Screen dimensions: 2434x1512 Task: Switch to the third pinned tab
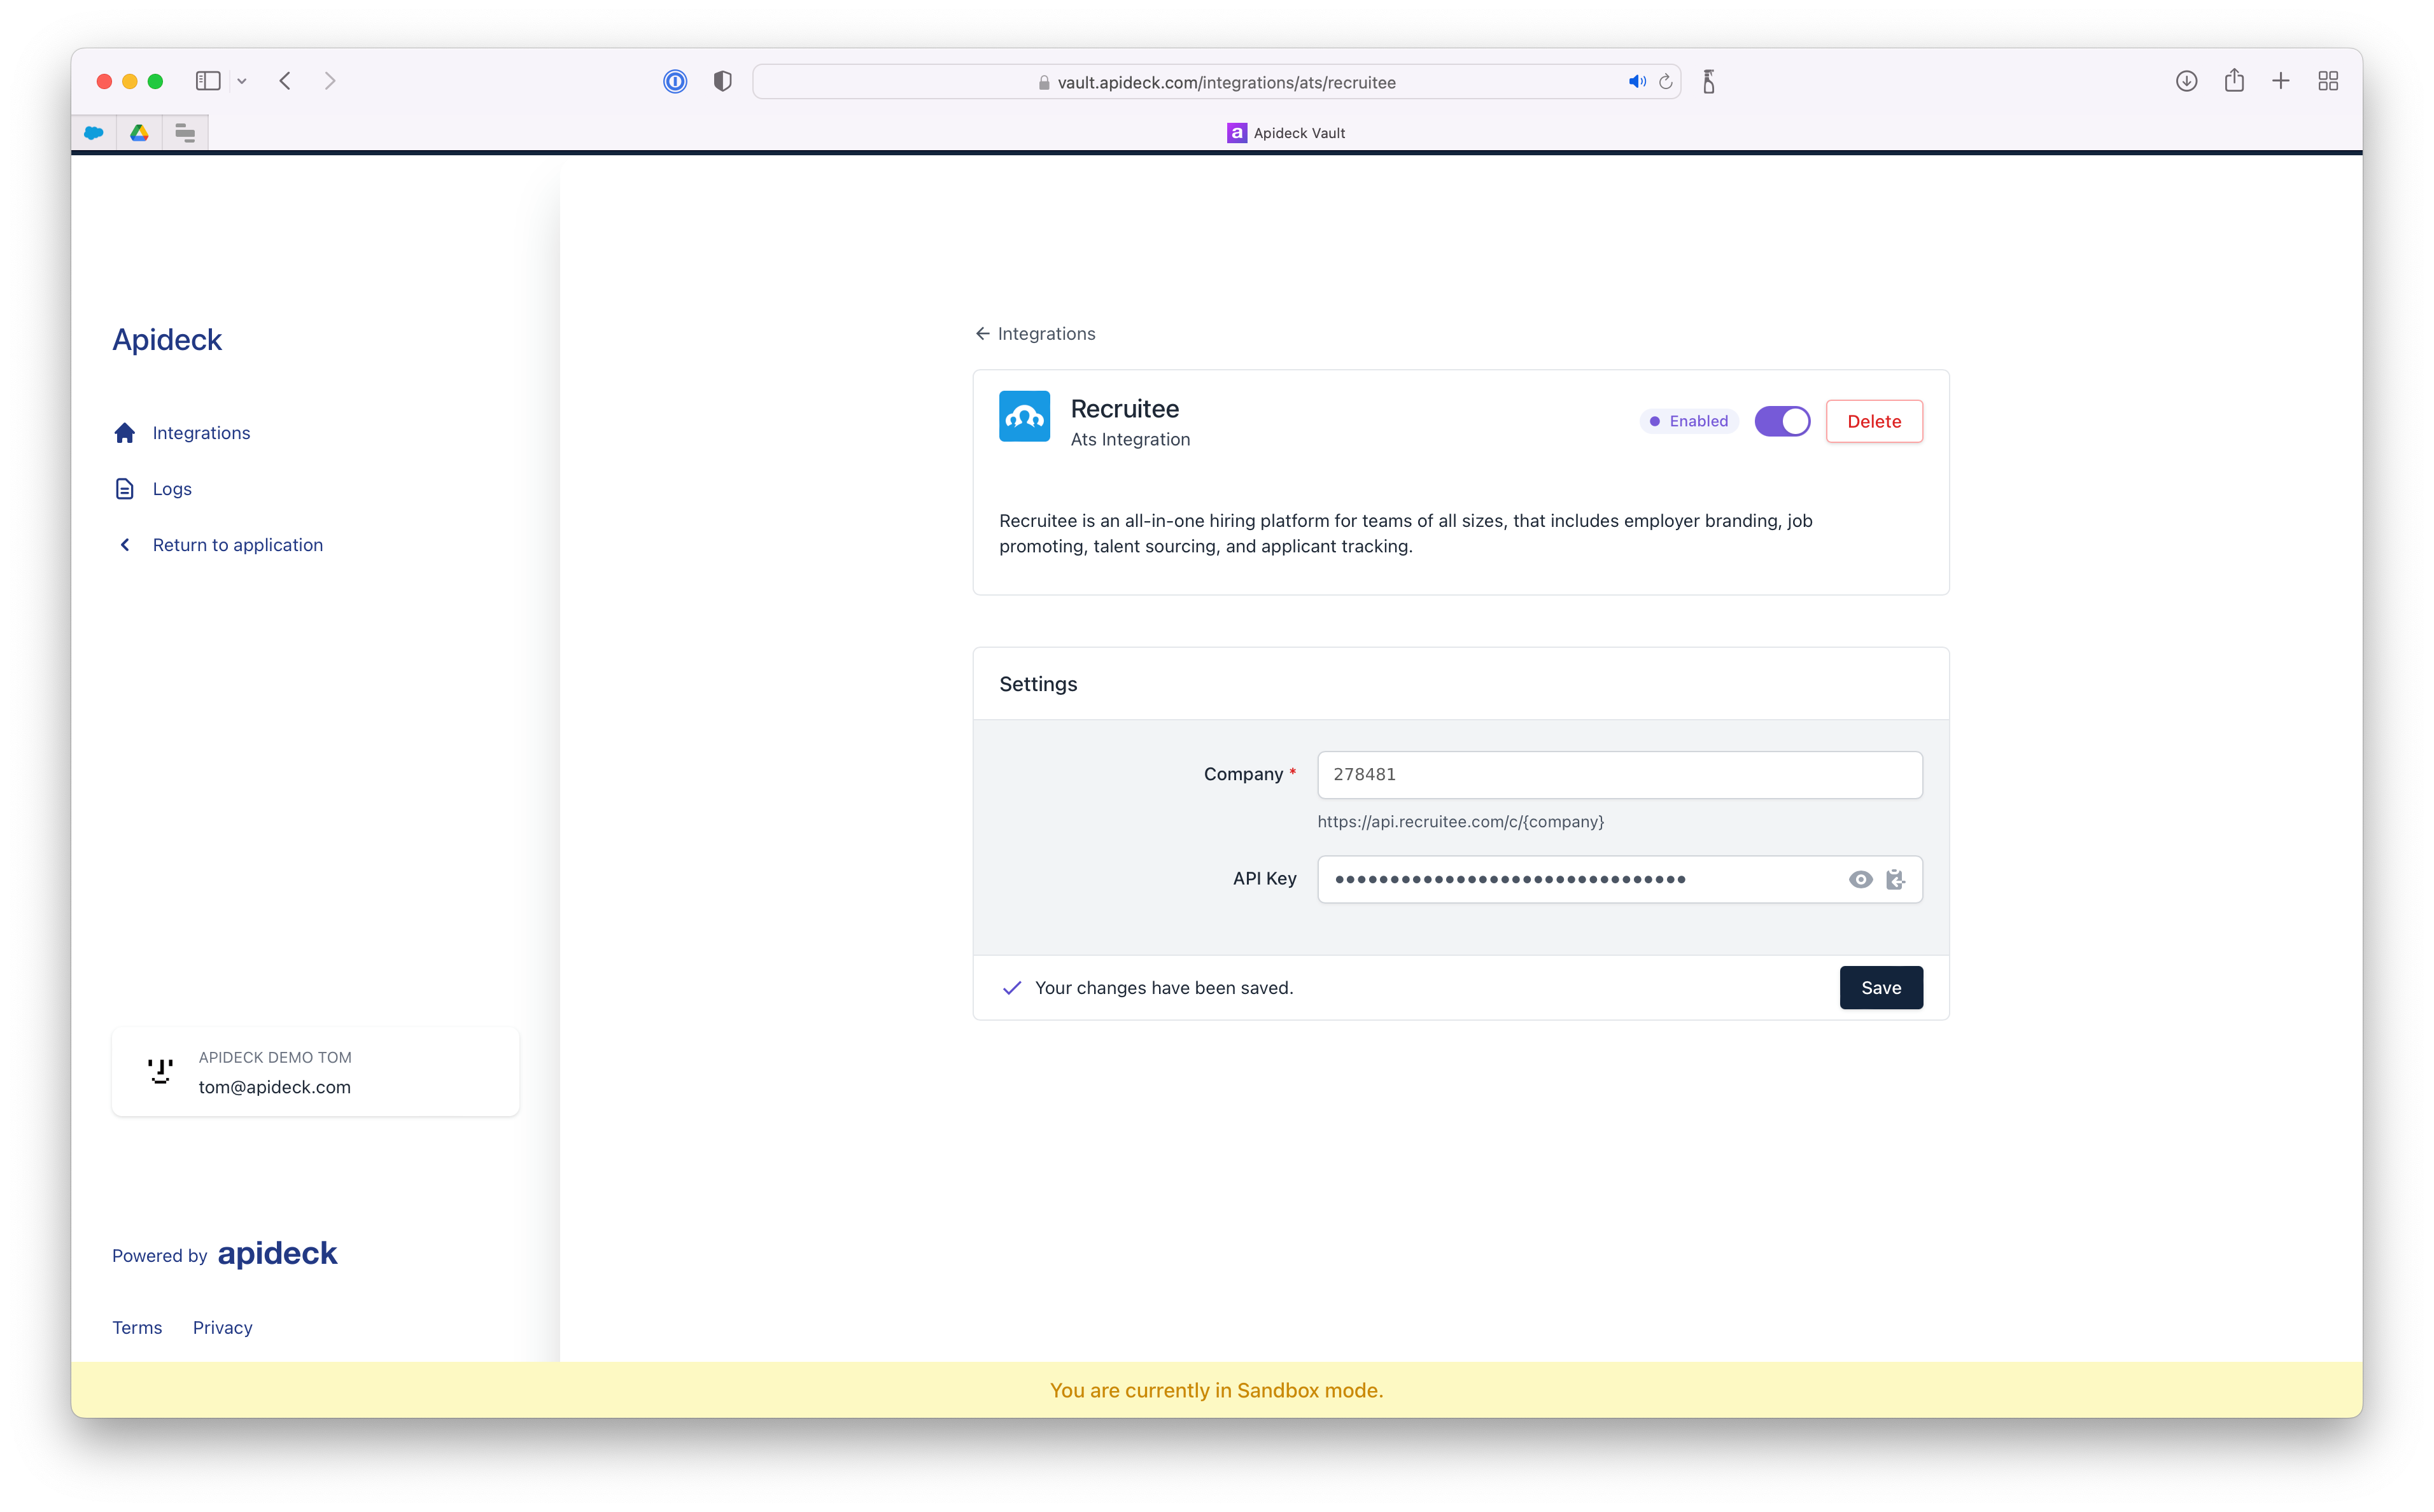tap(185, 132)
